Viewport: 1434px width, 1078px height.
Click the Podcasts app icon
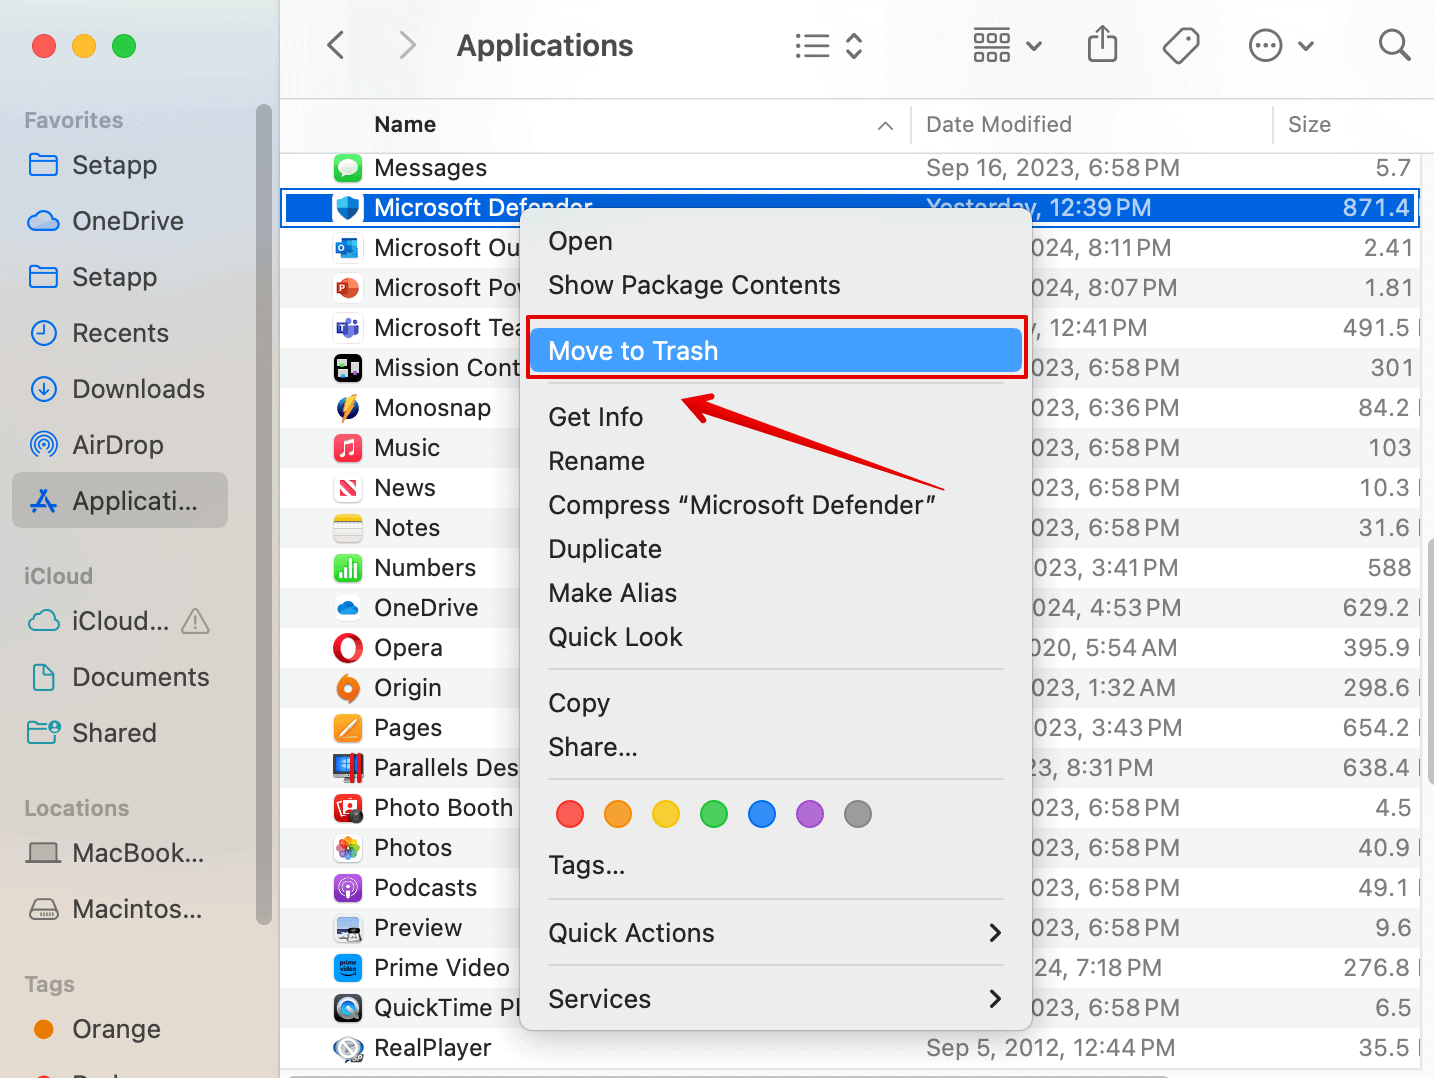[x=348, y=888]
